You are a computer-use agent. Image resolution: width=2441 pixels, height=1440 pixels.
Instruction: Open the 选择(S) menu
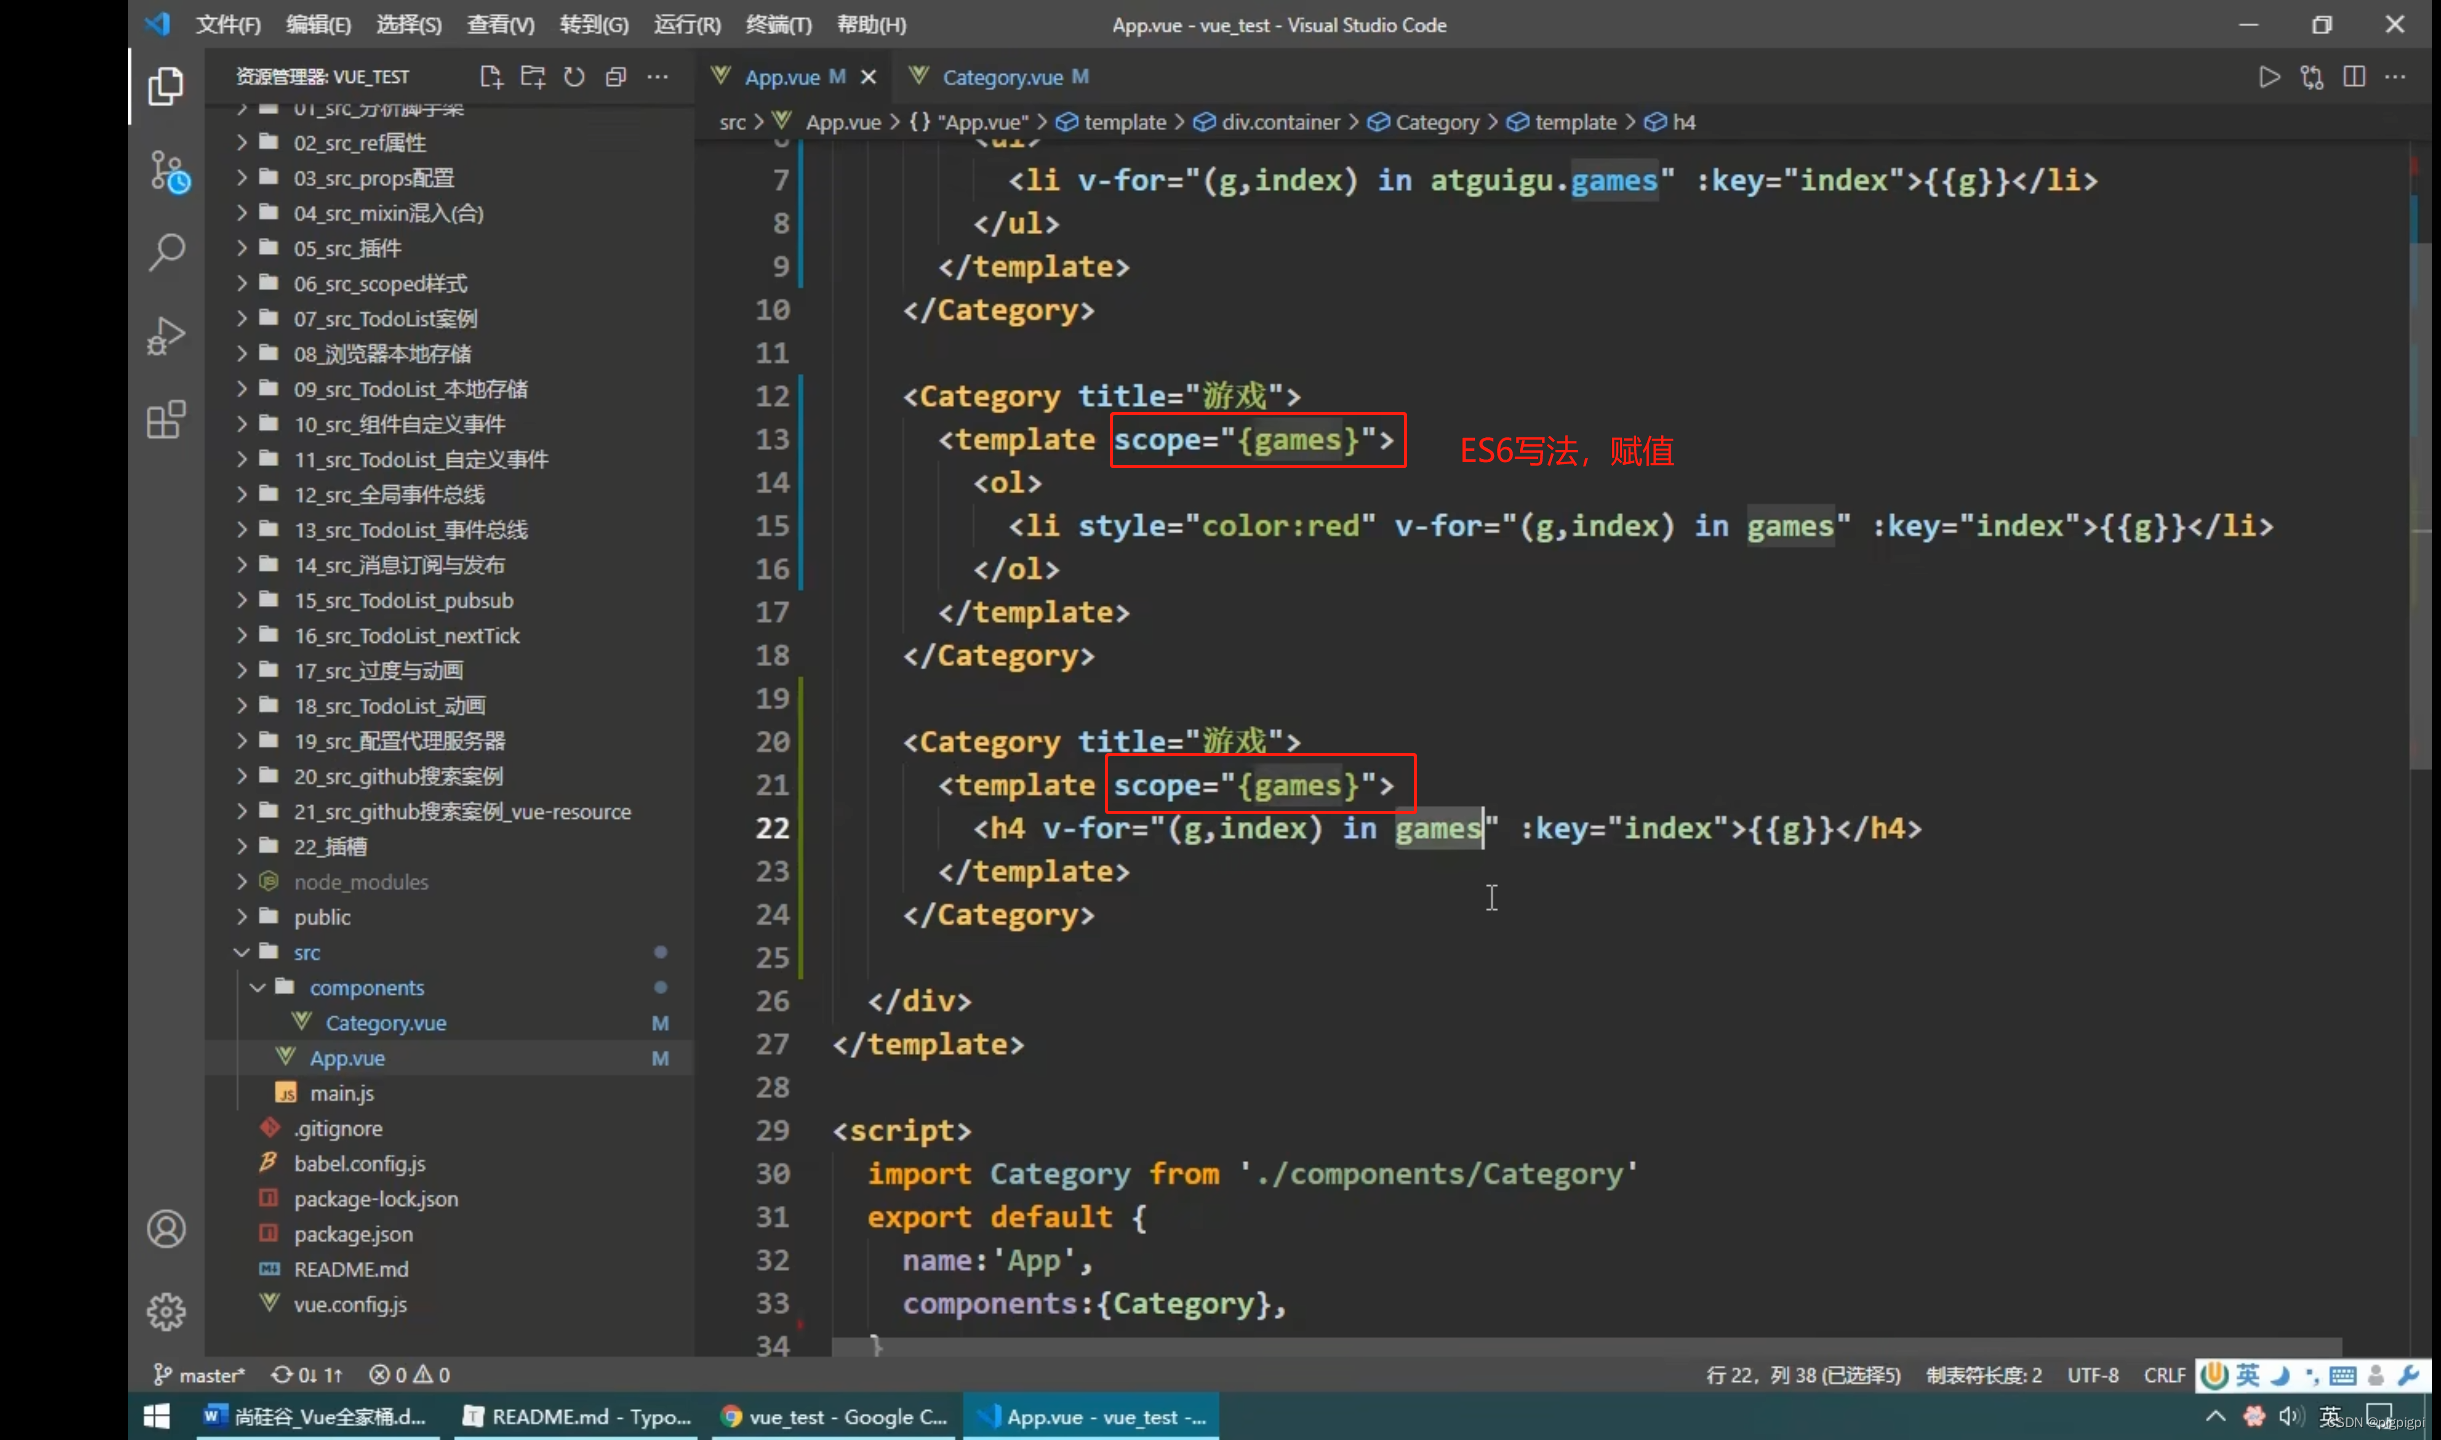[x=409, y=25]
